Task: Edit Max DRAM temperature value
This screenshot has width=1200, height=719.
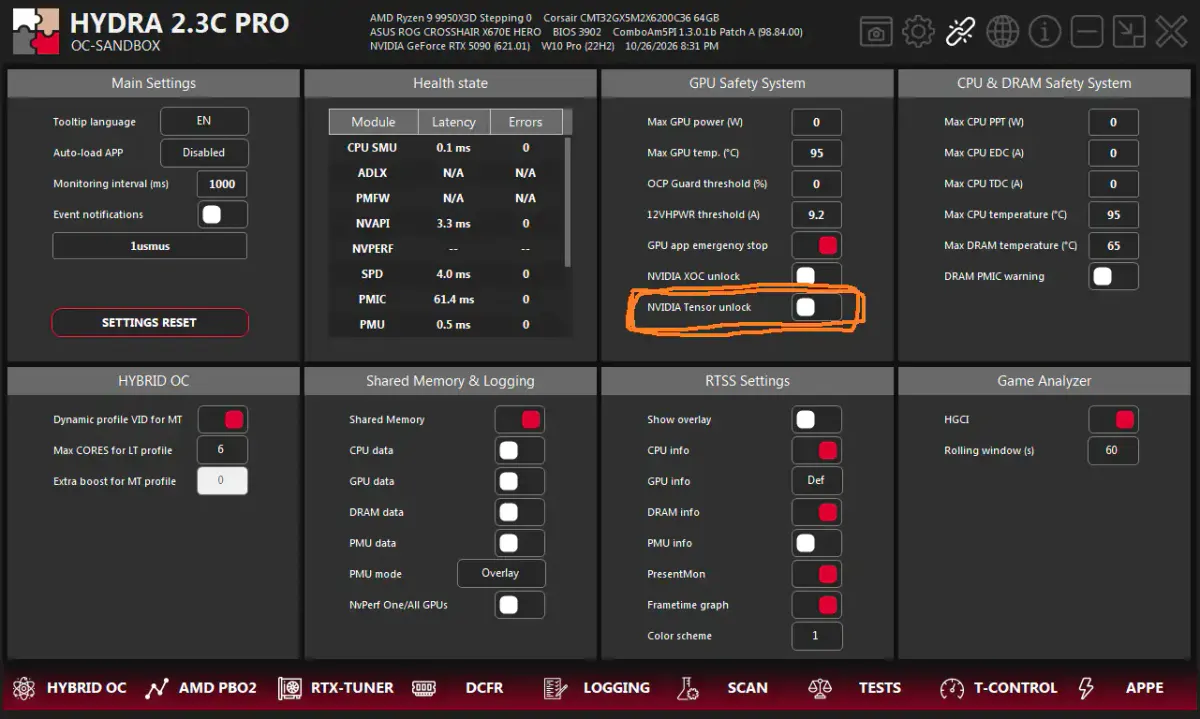Action: tap(1113, 245)
